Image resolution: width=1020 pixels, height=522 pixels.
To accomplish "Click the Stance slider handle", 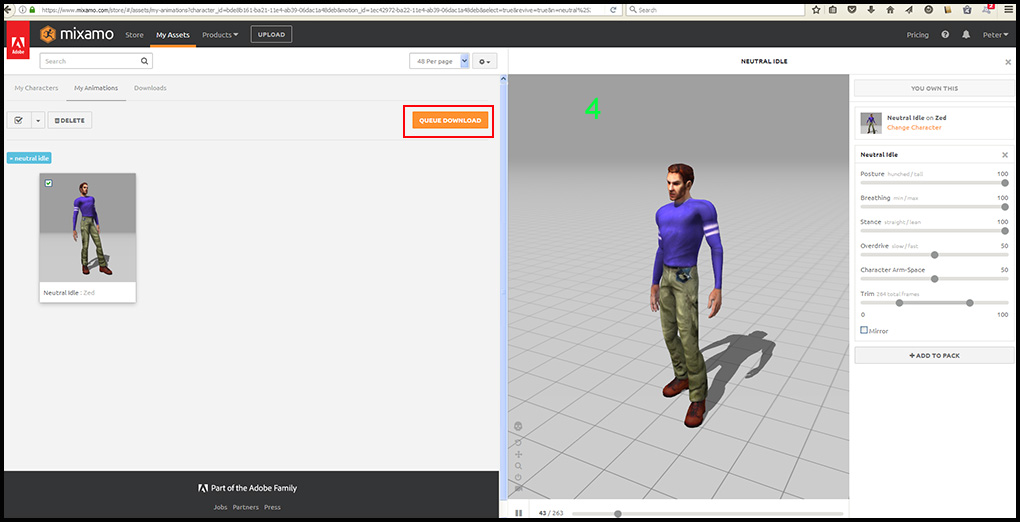I will [1005, 231].
